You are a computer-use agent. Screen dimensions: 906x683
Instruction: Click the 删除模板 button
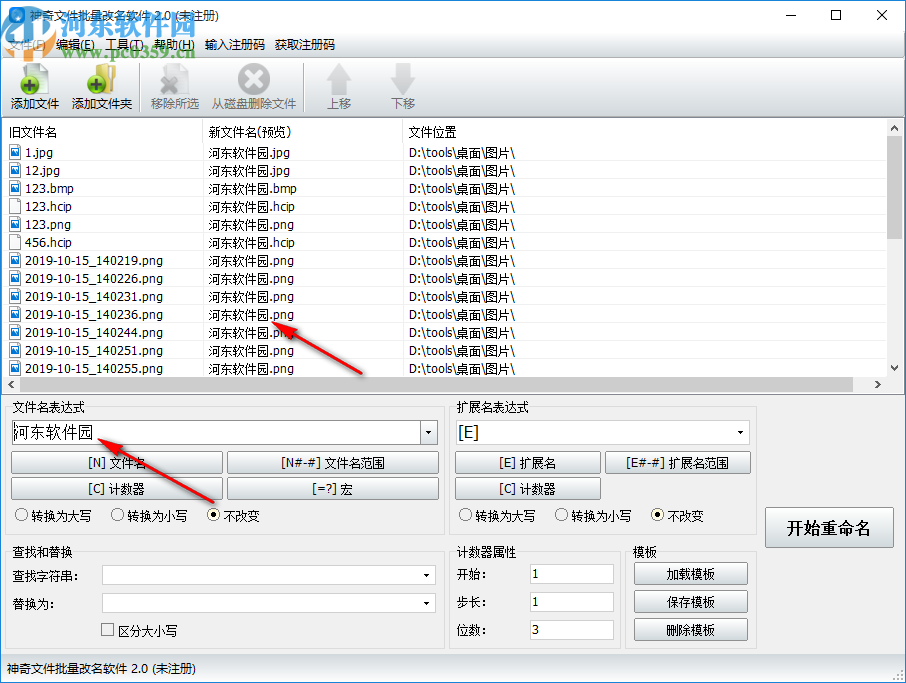tap(690, 629)
